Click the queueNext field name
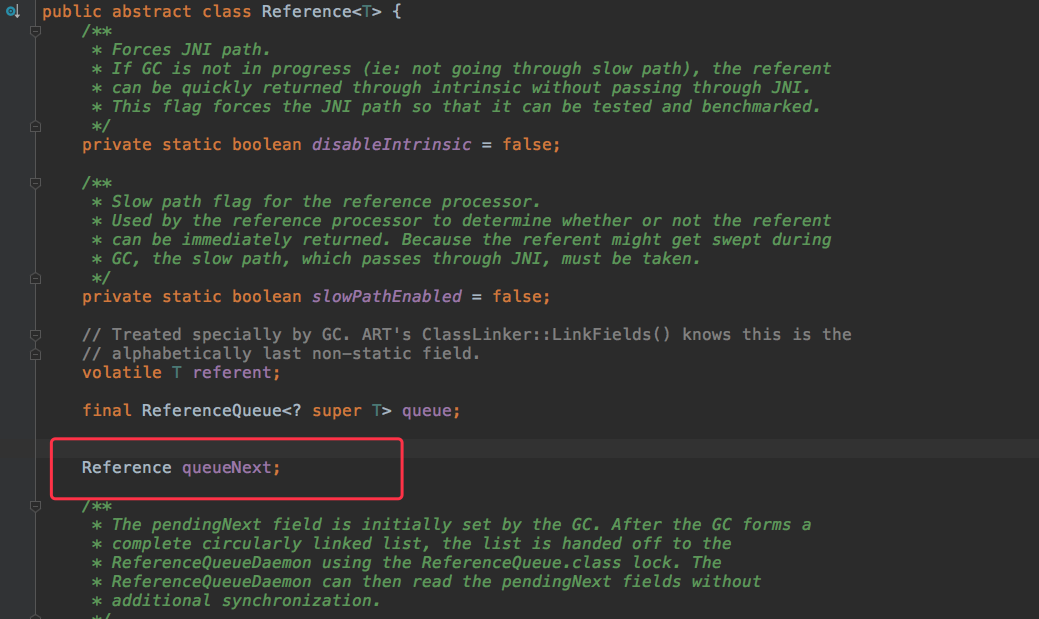This screenshot has width=1039, height=619. click(227, 468)
